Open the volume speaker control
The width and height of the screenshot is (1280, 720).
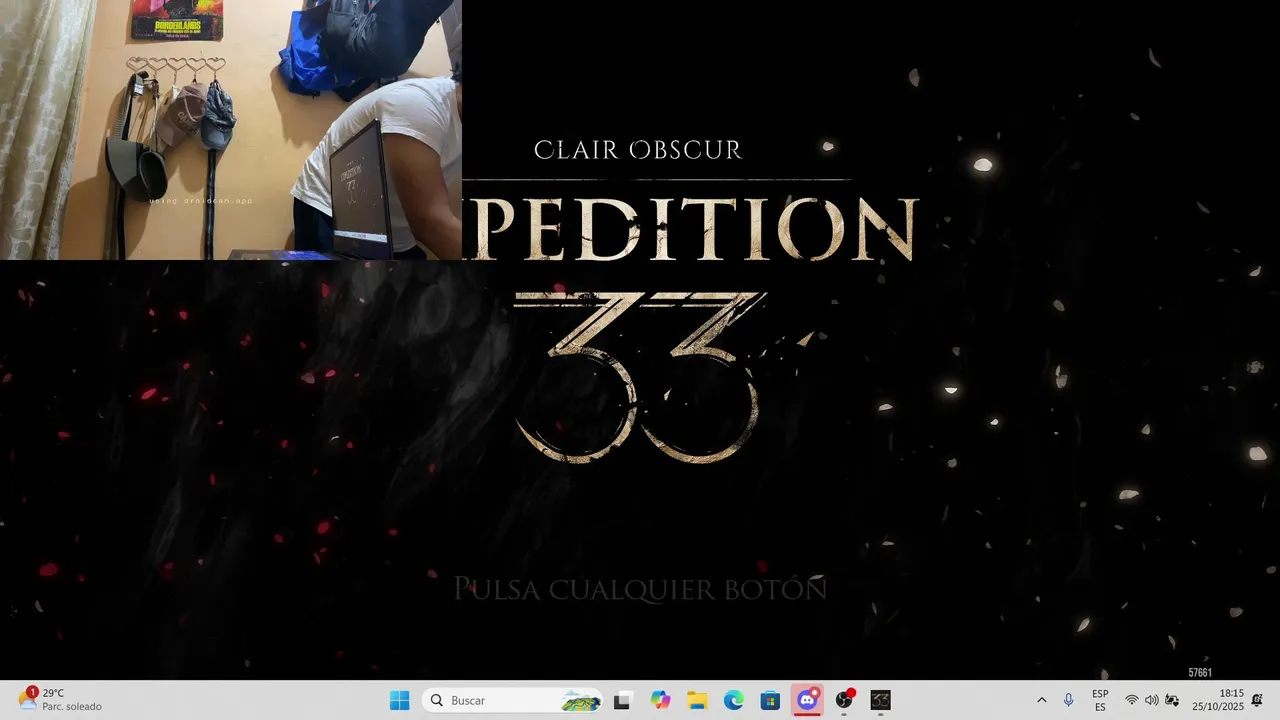(x=1151, y=700)
